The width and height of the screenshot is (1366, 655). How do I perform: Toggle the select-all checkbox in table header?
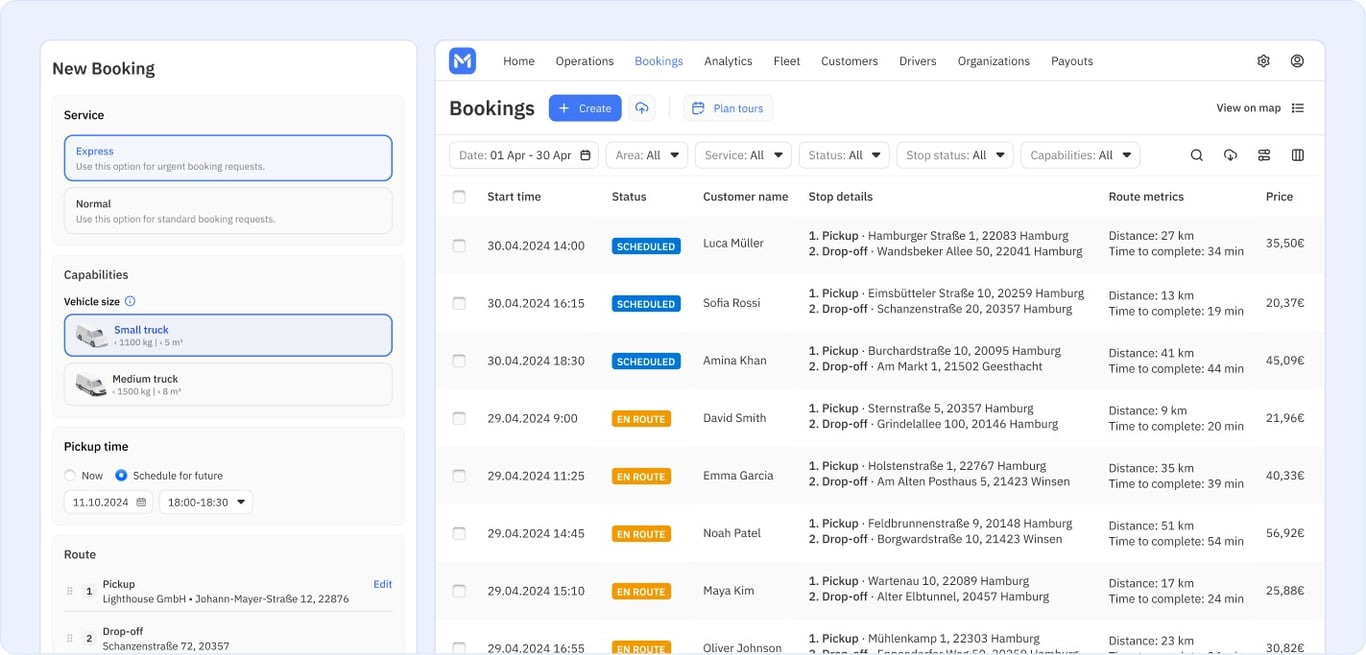click(459, 197)
